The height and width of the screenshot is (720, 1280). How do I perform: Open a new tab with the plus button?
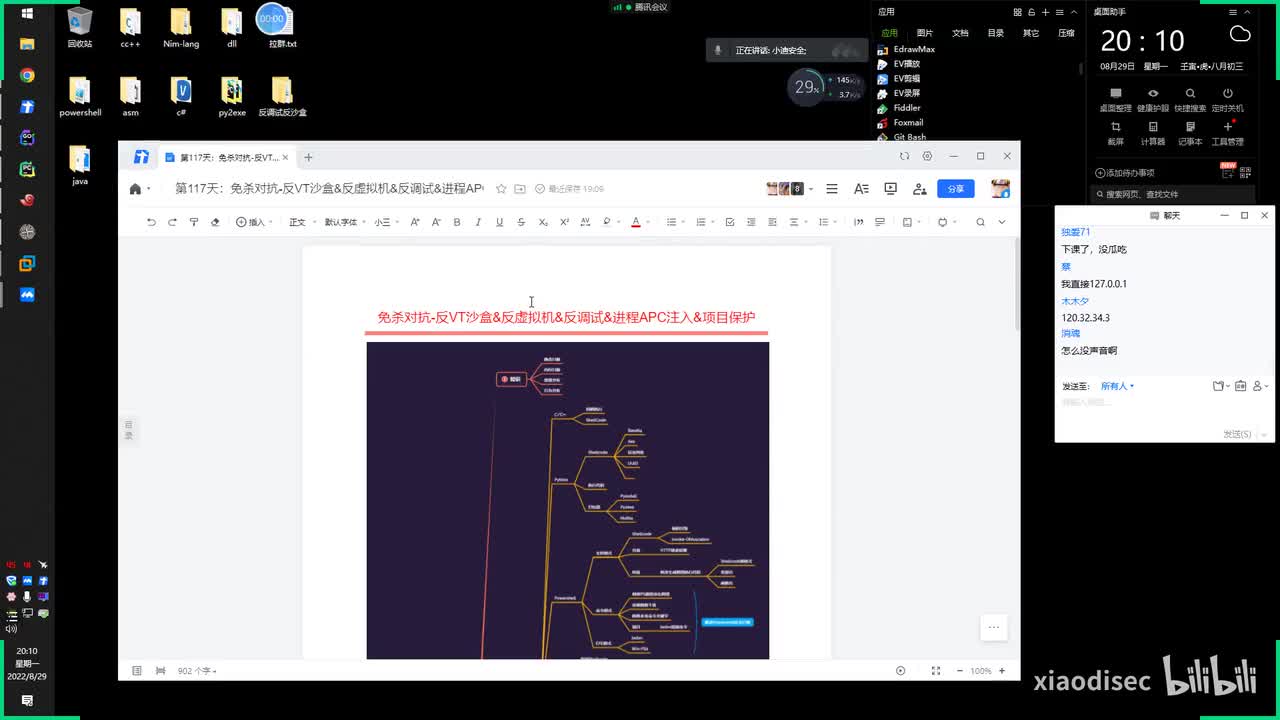tap(308, 157)
